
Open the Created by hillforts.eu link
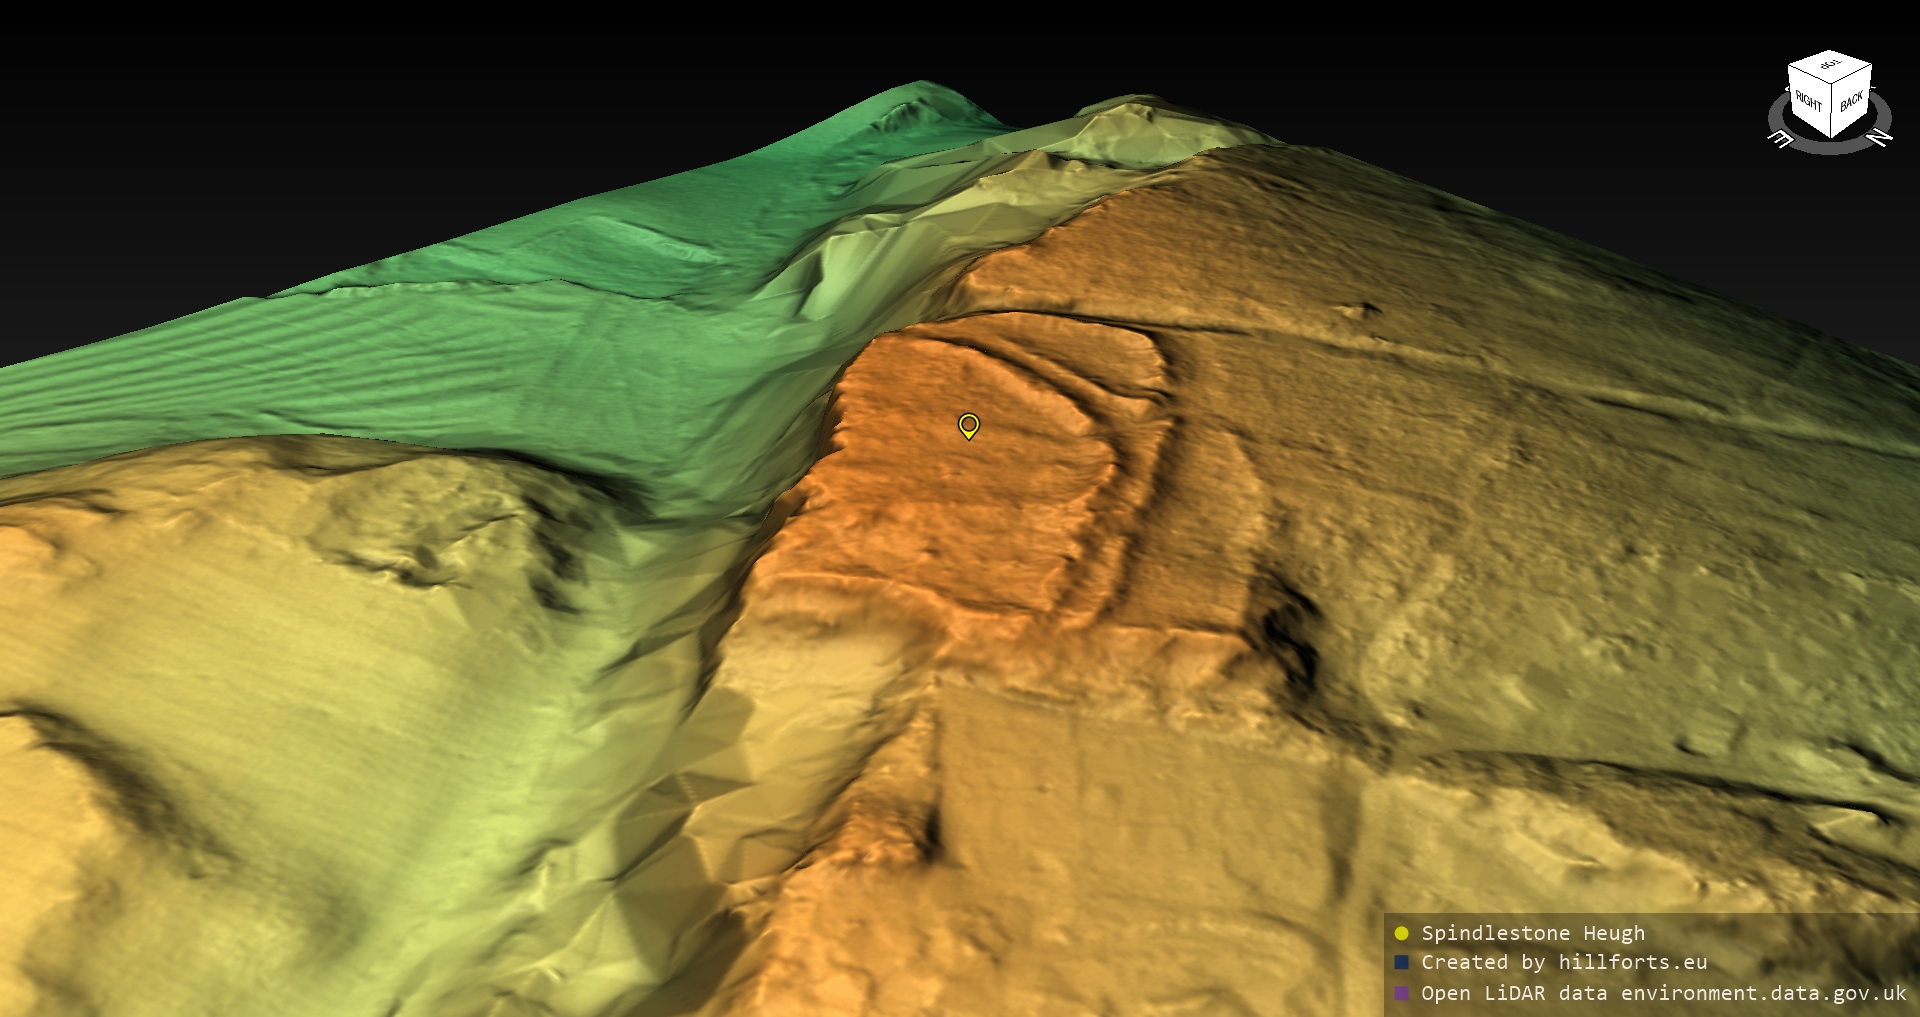point(1564,962)
